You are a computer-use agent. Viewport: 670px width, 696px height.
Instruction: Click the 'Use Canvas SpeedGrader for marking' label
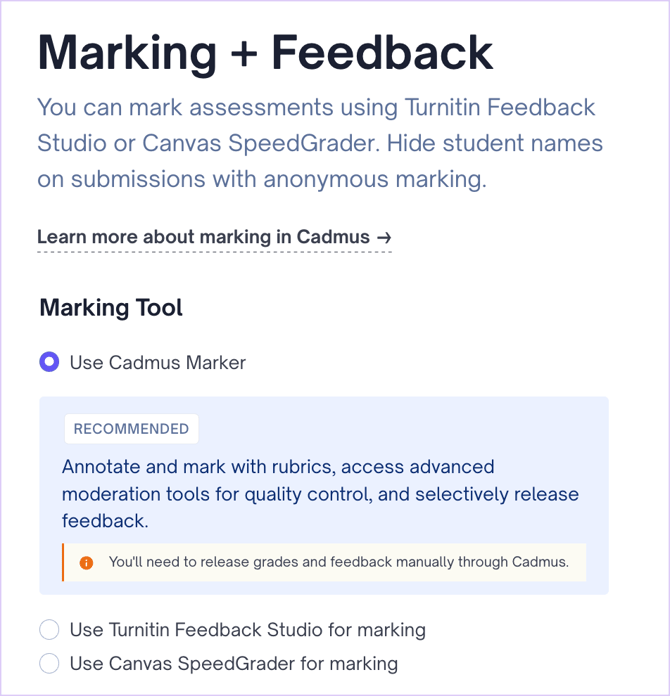(x=233, y=663)
